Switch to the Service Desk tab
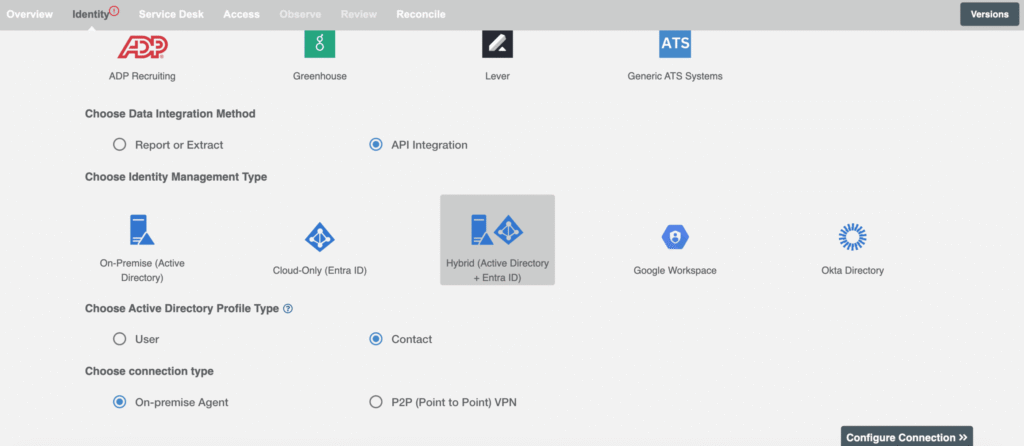The height and width of the screenshot is (446, 1024). pyautogui.click(x=171, y=14)
